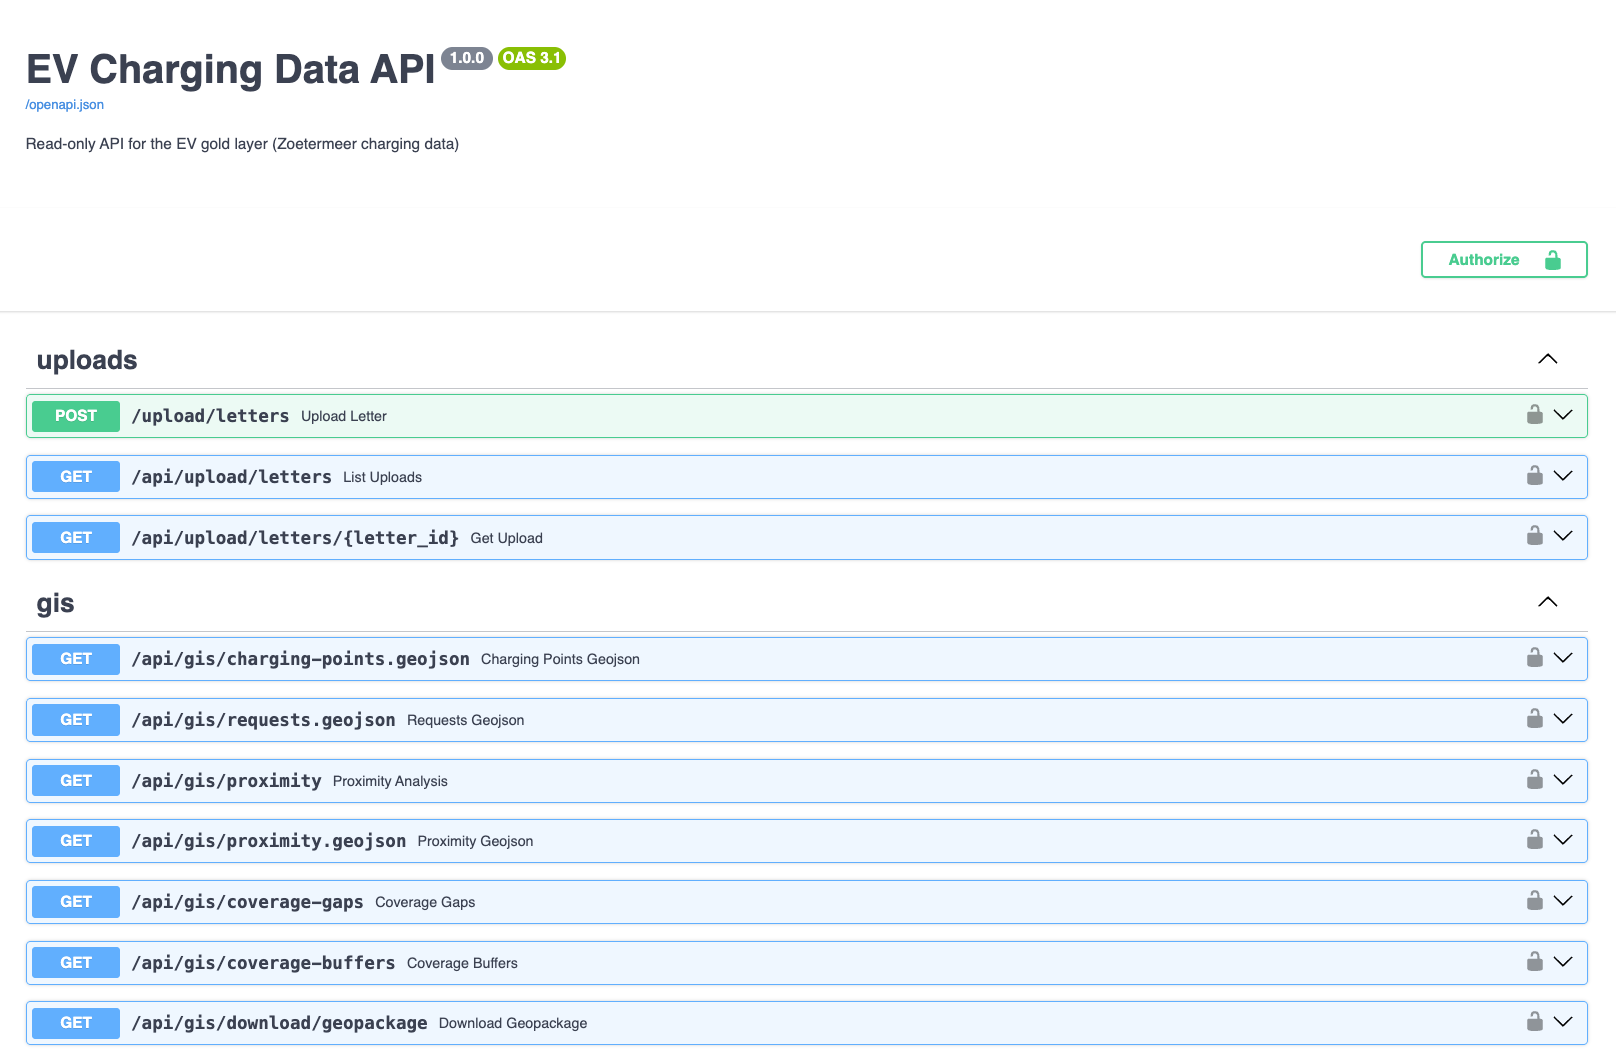Collapse the gis section

(1547, 601)
